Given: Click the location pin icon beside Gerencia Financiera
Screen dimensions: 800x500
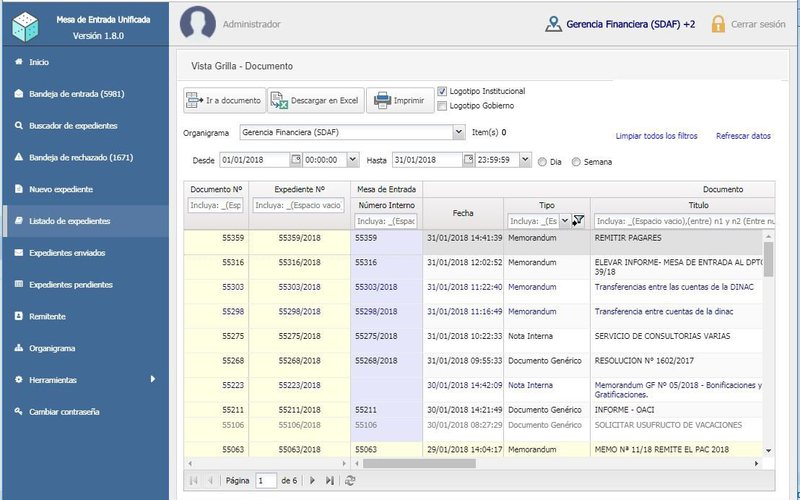Looking at the screenshot, I should tap(553, 24).
